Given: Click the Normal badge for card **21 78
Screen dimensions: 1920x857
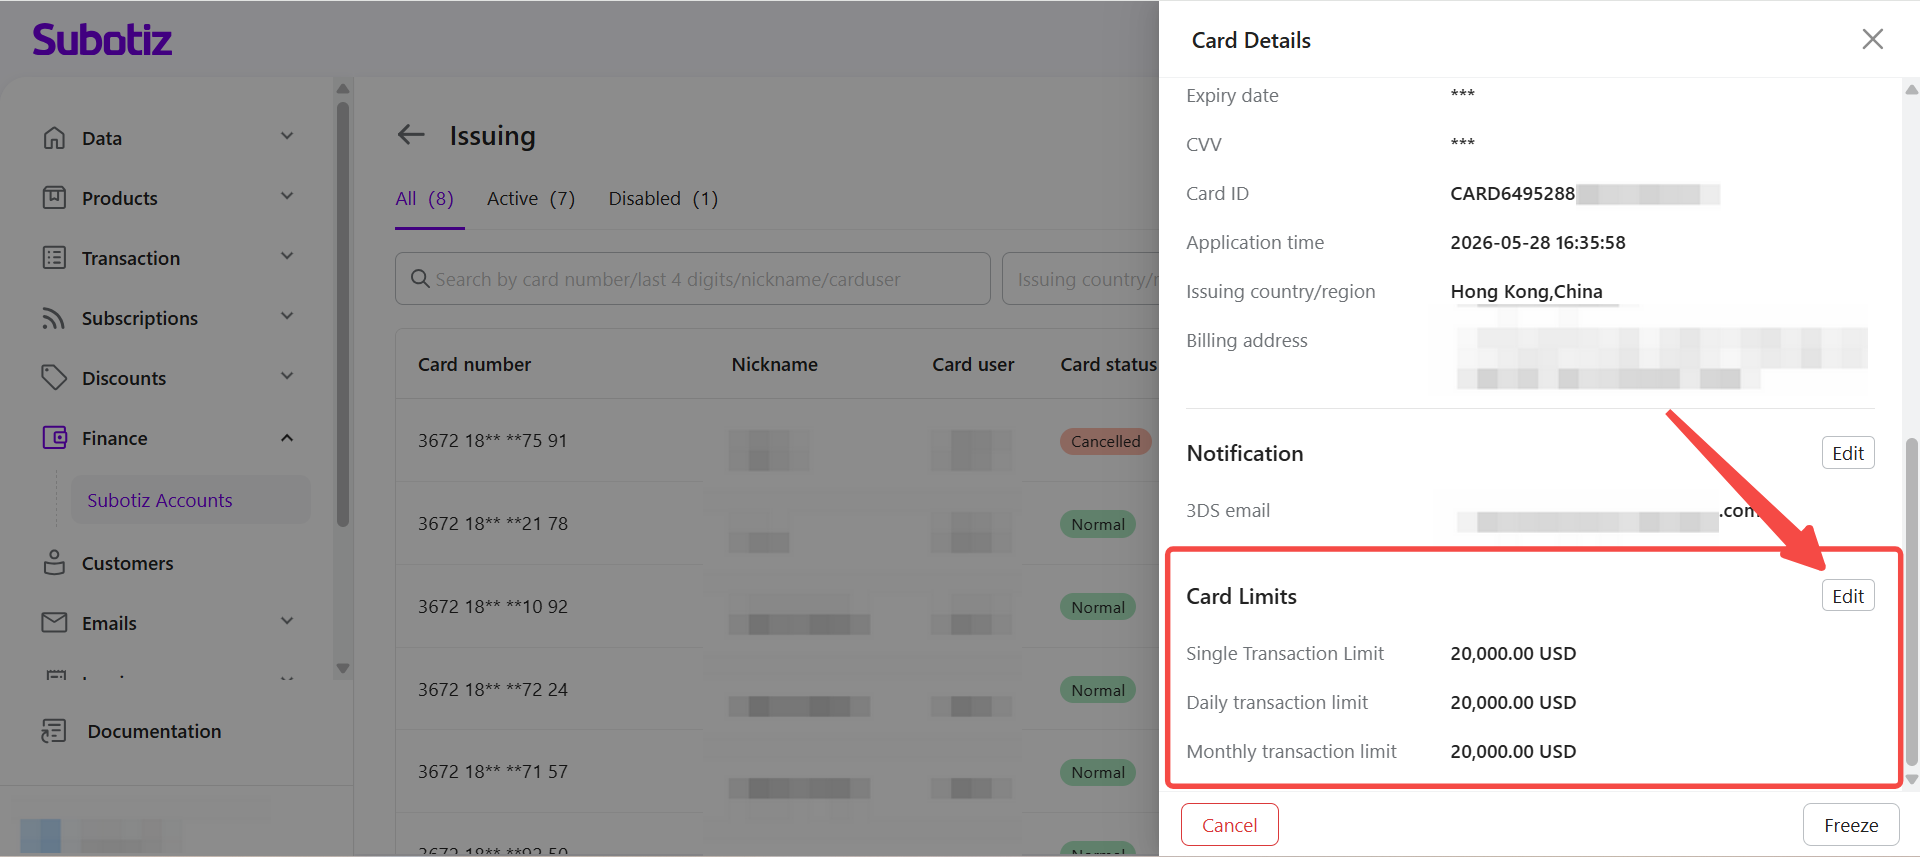Looking at the screenshot, I should click(x=1097, y=524).
